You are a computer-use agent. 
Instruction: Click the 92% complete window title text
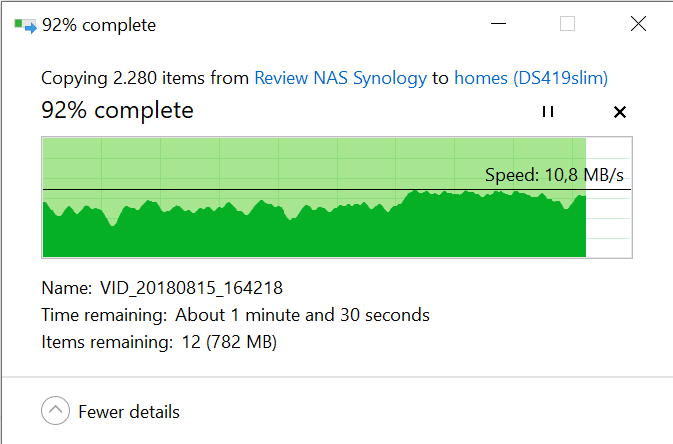(99, 25)
